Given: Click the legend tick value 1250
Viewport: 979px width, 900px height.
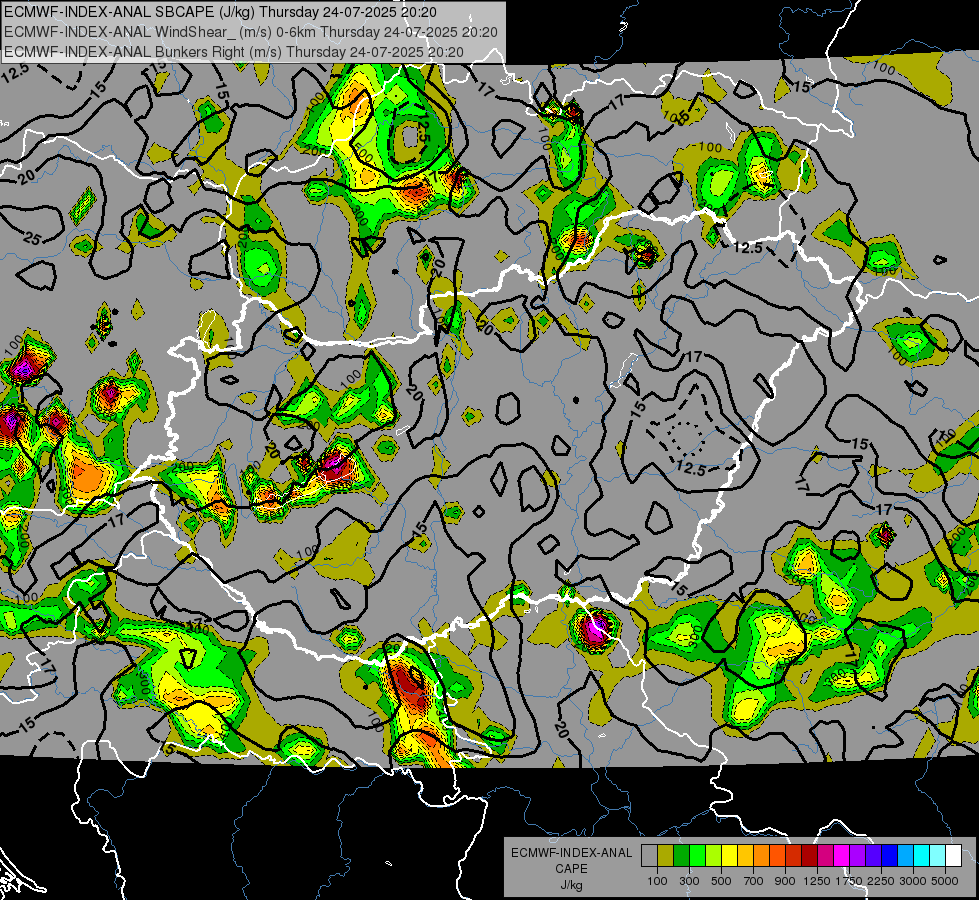Looking at the screenshot, I should tap(817, 881).
